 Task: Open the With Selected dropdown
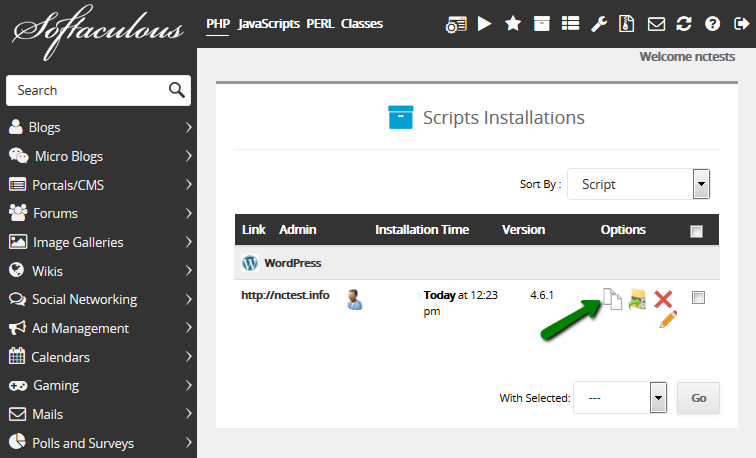622,397
